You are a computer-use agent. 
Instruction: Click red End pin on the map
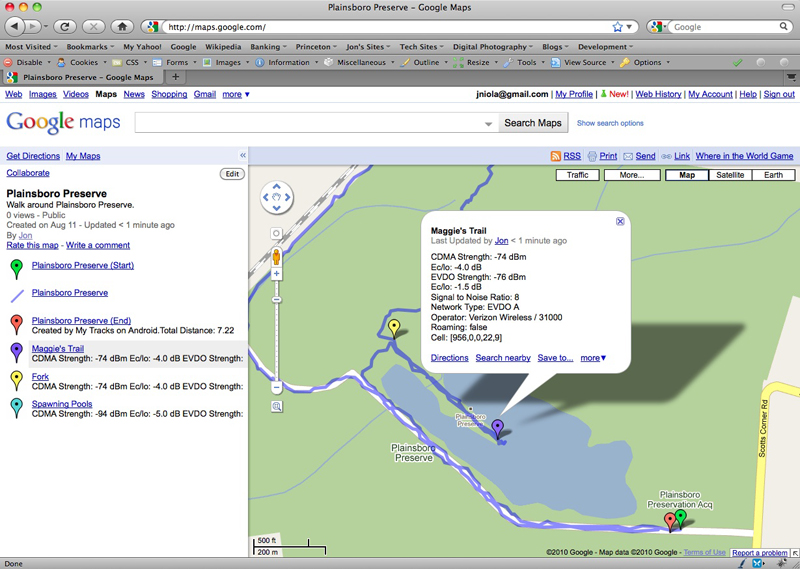pos(670,522)
